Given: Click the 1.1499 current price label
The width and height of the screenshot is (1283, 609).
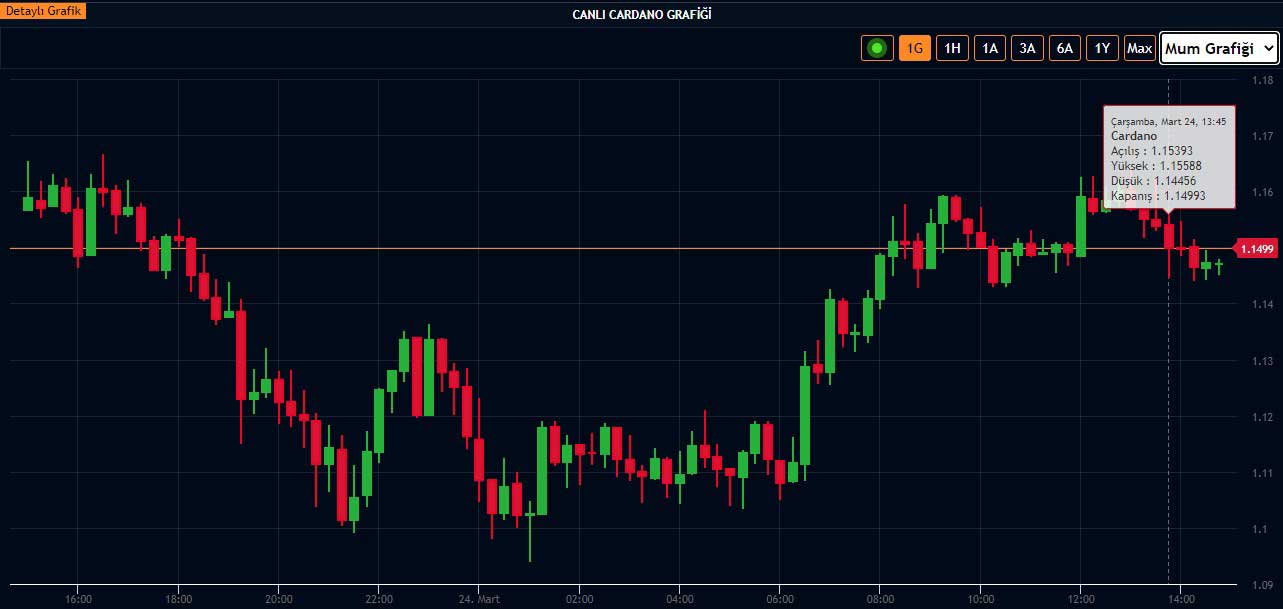Looking at the screenshot, I should (x=1256, y=249).
